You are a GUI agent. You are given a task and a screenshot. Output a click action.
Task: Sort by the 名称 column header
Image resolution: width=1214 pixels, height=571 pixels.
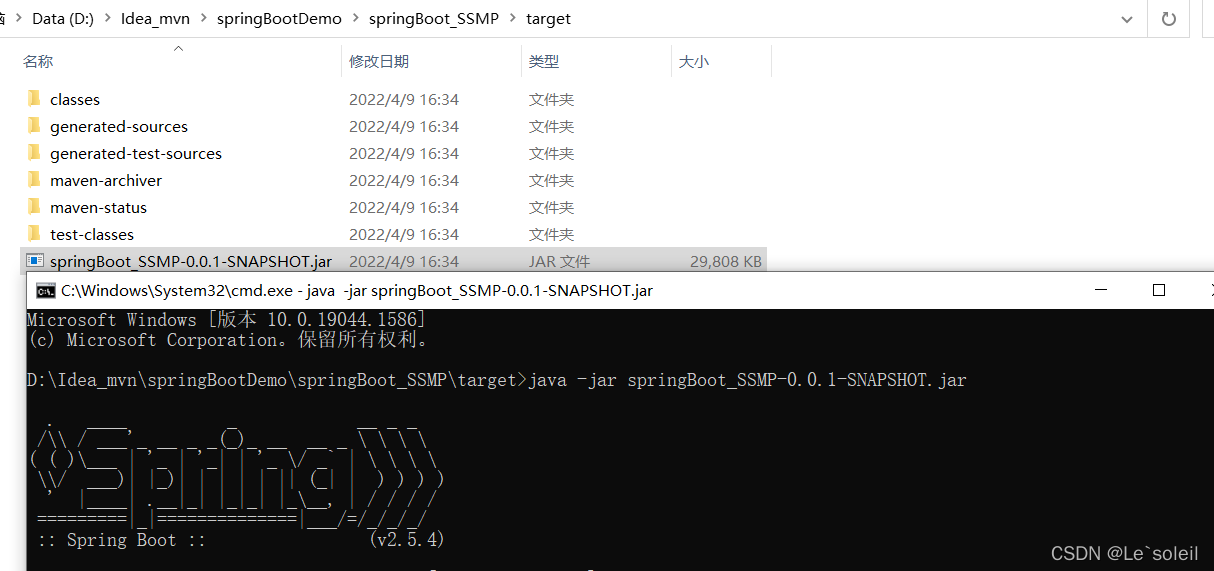tap(38, 61)
